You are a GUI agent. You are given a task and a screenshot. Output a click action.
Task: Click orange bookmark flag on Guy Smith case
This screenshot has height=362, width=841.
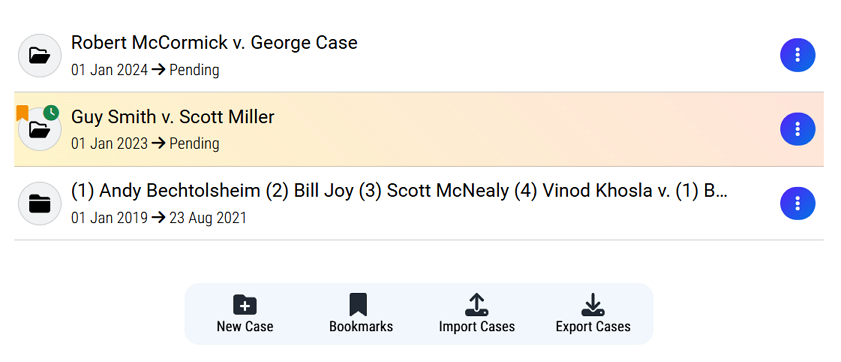[22, 113]
